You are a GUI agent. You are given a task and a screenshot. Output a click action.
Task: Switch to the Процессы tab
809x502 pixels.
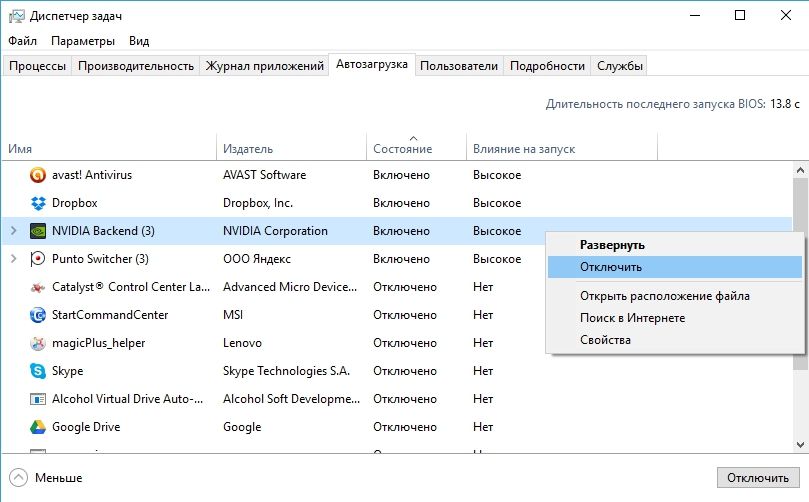coord(38,66)
